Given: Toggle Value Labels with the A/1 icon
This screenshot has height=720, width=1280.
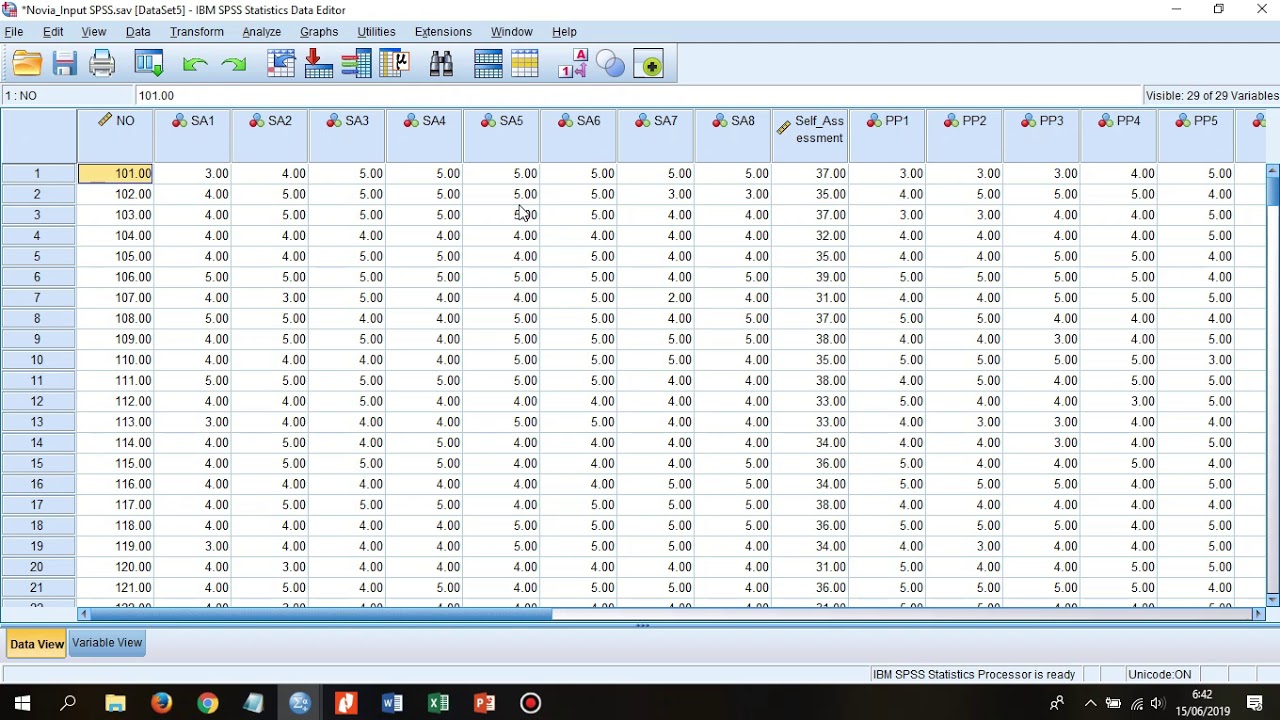Looking at the screenshot, I should coord(573,64).
